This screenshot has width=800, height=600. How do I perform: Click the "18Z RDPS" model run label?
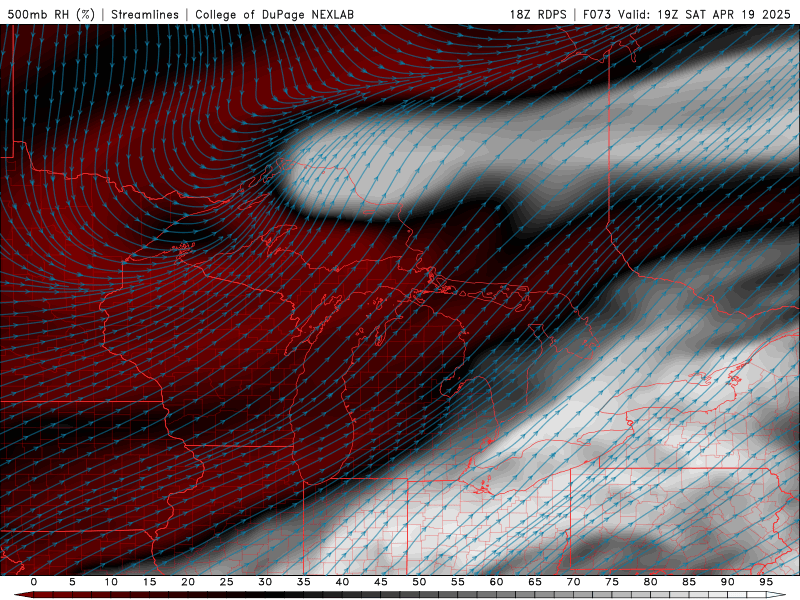pyautogui.click(x=538, y=14)
